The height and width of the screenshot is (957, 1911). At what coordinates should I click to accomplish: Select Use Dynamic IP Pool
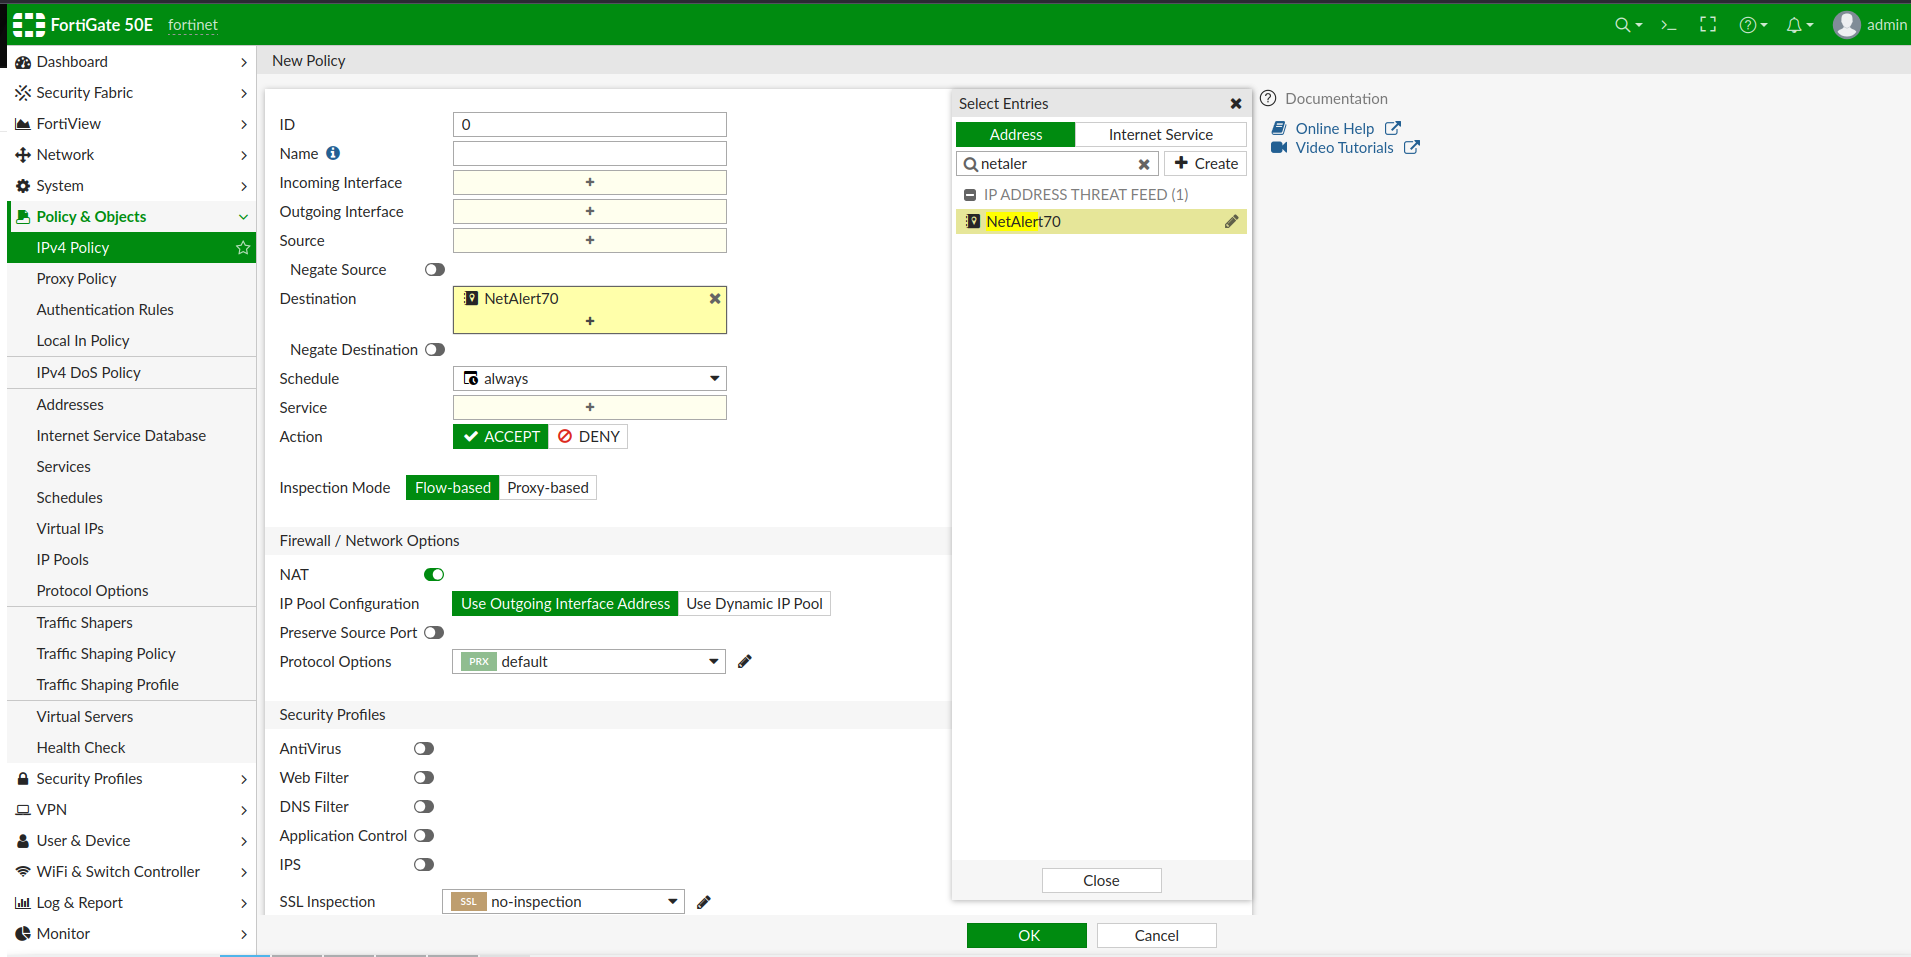coord(754,604)
